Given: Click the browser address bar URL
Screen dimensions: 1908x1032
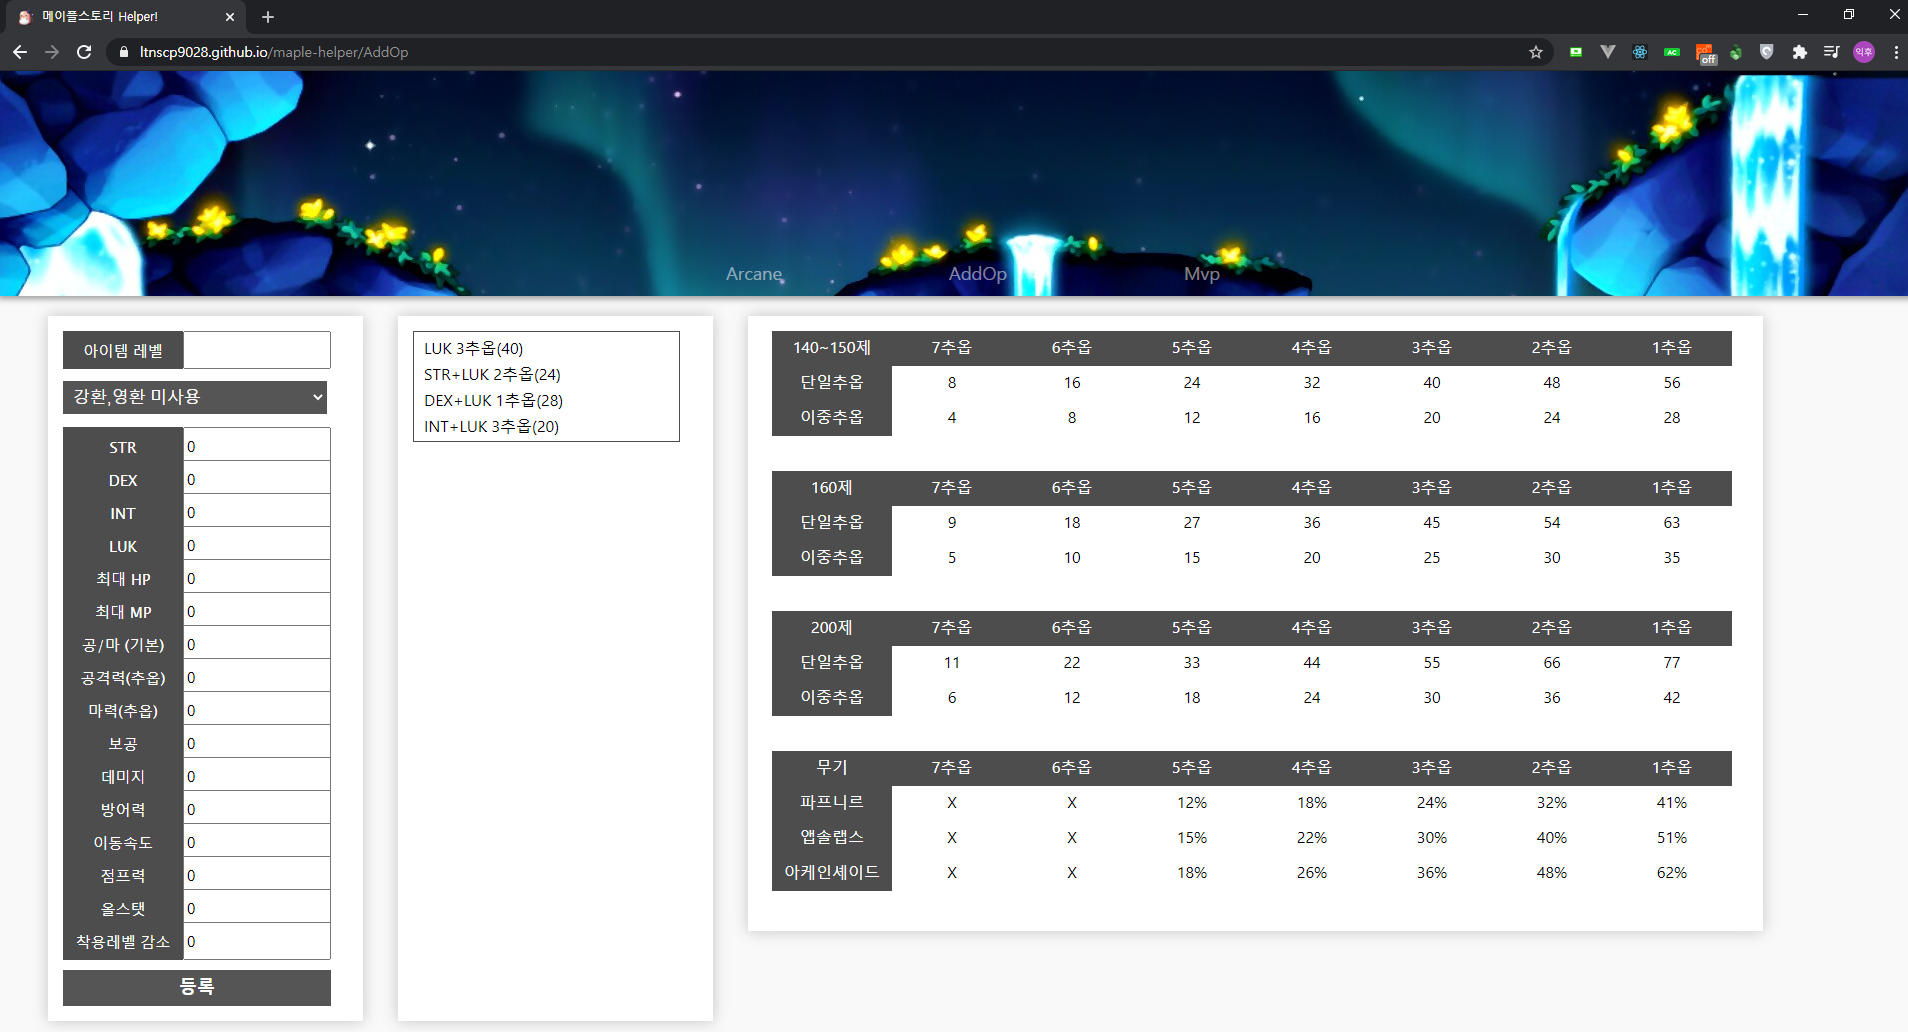Looking at the screenshot, I should click(x=274, y=52).
